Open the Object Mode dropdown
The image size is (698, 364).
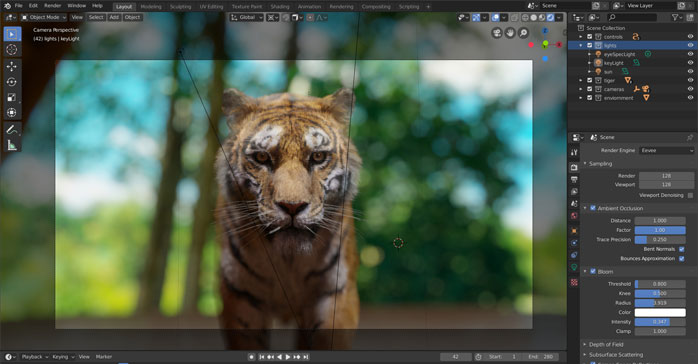44,17
